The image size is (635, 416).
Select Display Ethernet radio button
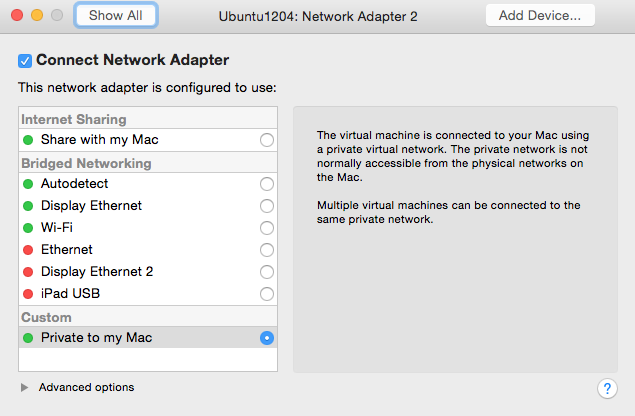tap(266, 206)
